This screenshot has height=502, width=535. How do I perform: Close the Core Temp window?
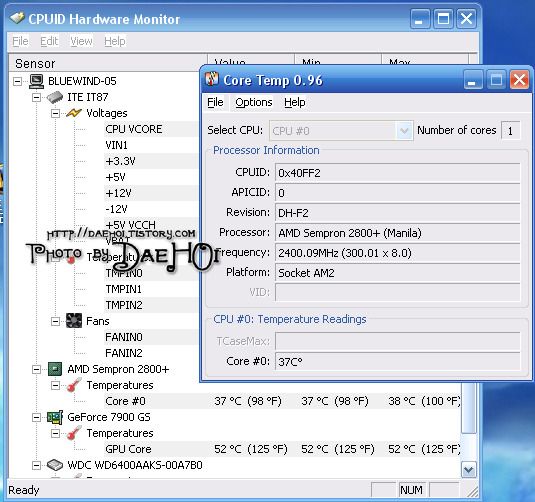coord(519,80)
